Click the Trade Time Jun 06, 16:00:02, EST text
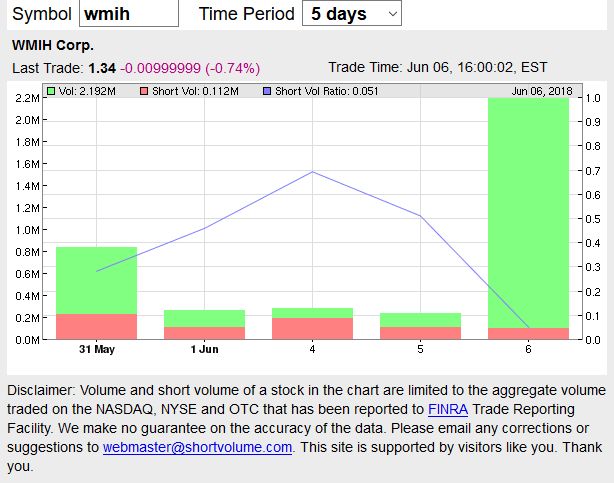This screenshot has width=614, height=483. [437, 67]
